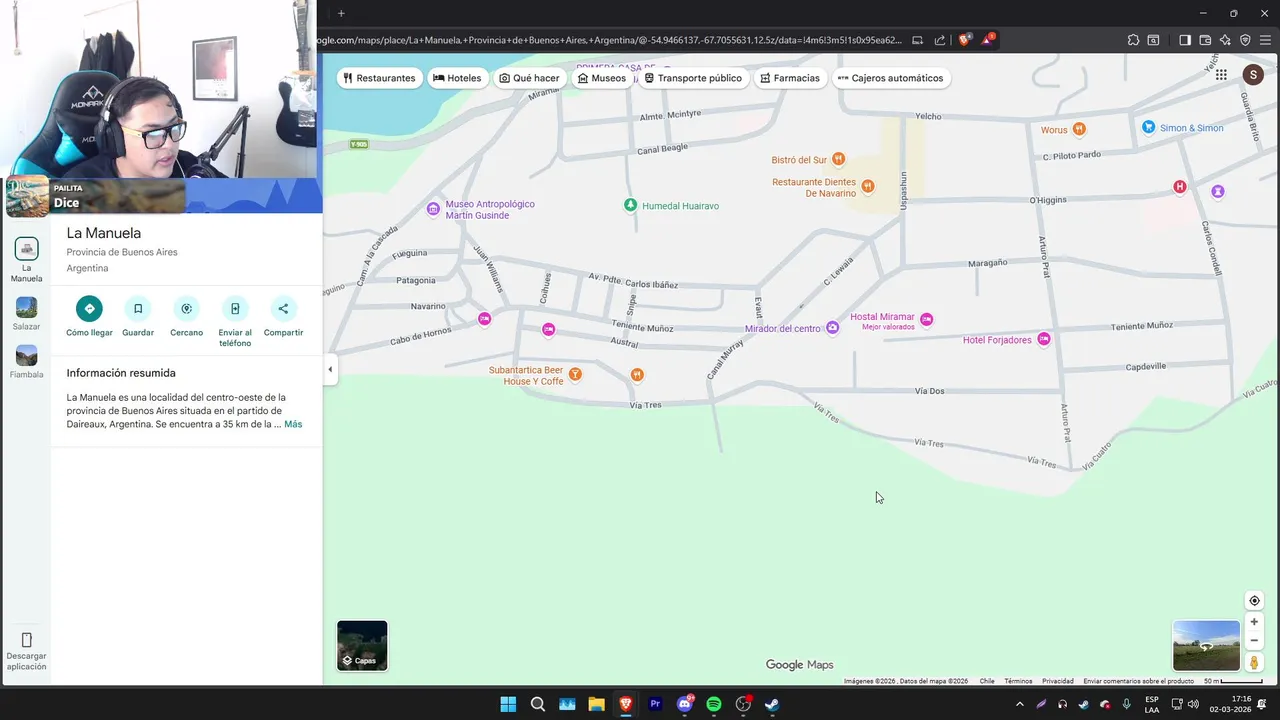Select Simon & Simon shopping marker
The width and height of the screenshot is (1280, 720).
coord(1149,127)
